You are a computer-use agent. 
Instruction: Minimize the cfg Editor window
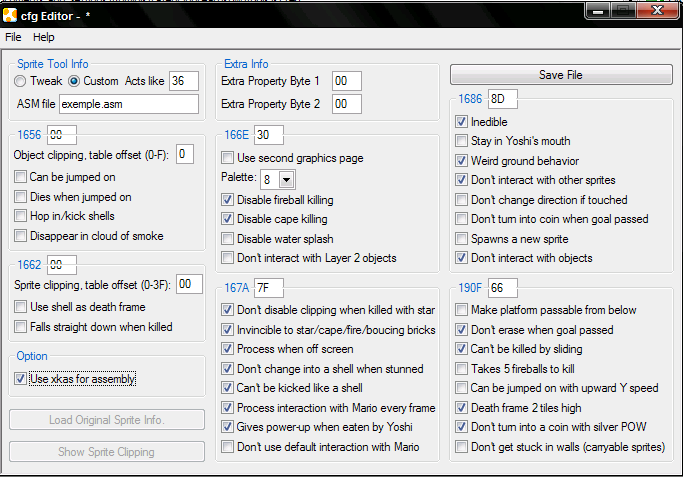tap(598, 11)
